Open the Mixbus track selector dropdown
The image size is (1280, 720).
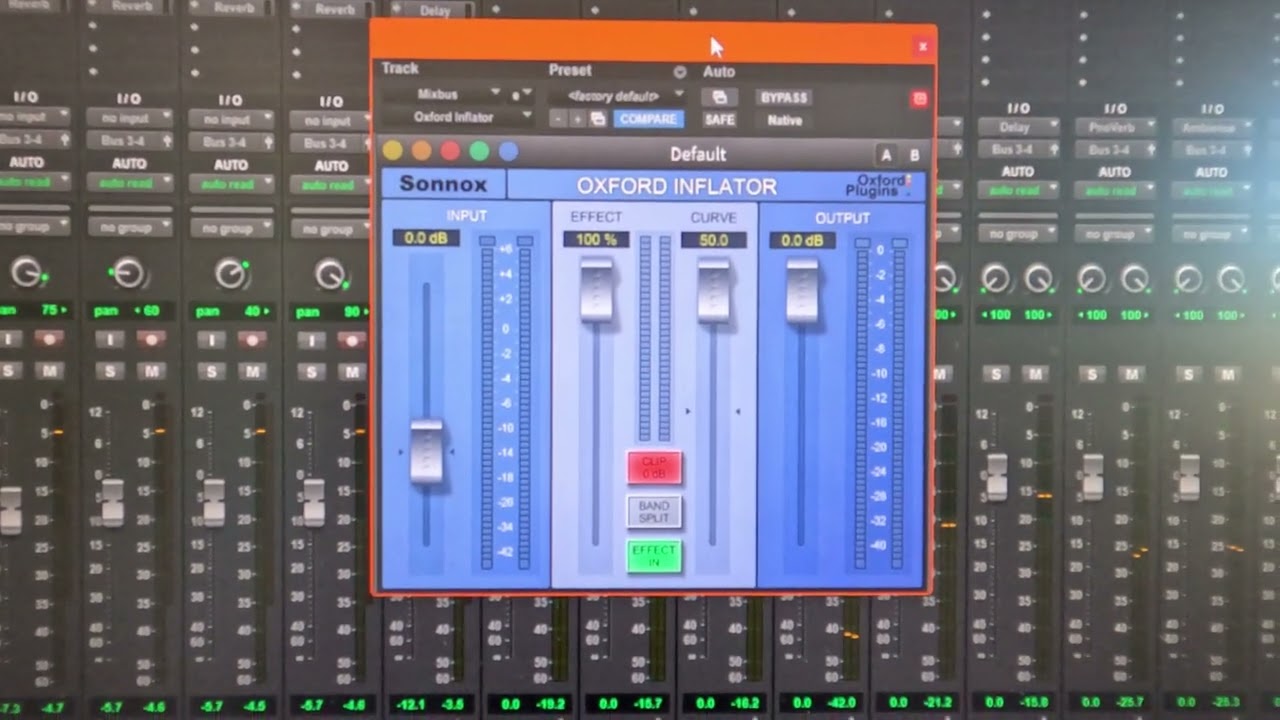point(443,94)
